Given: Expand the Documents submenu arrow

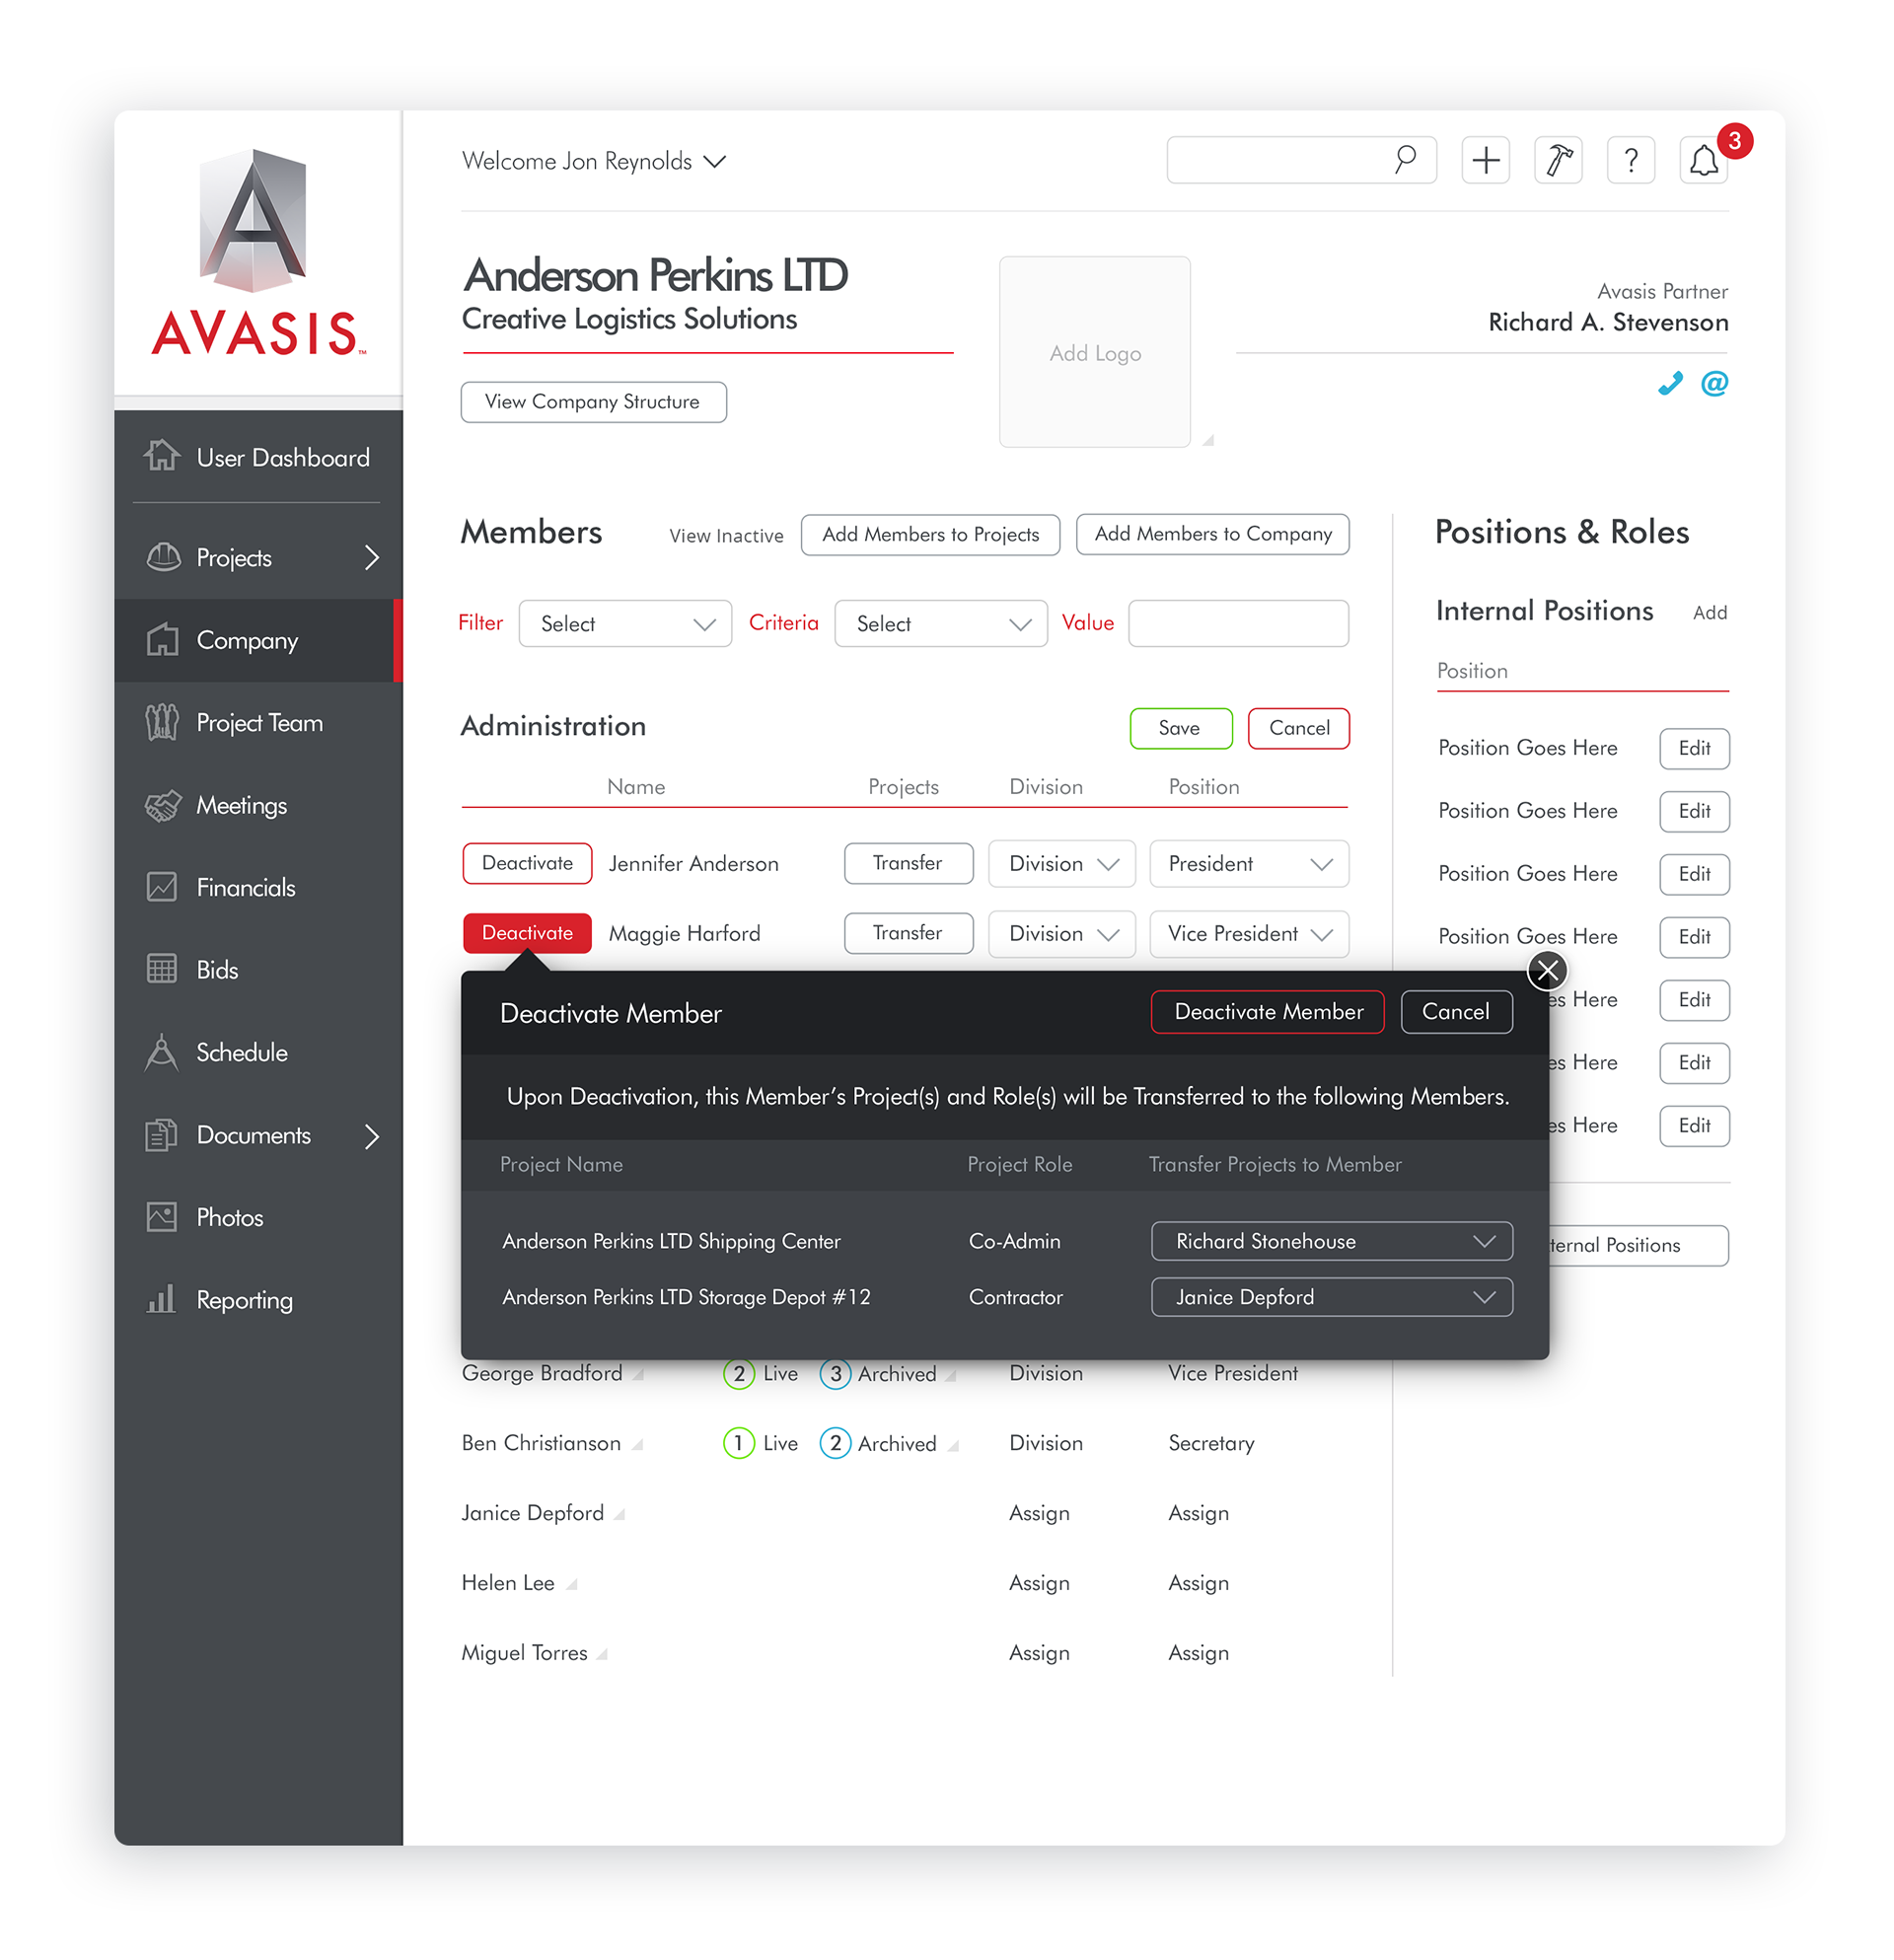Looking at the screenshot, I should (372, 1136).
